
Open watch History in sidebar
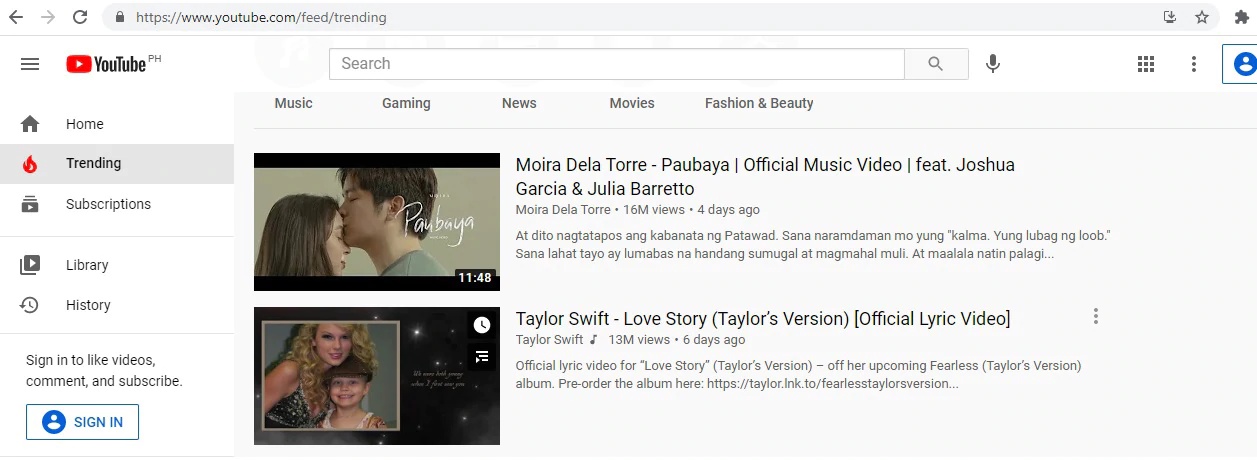click(88, 305)
